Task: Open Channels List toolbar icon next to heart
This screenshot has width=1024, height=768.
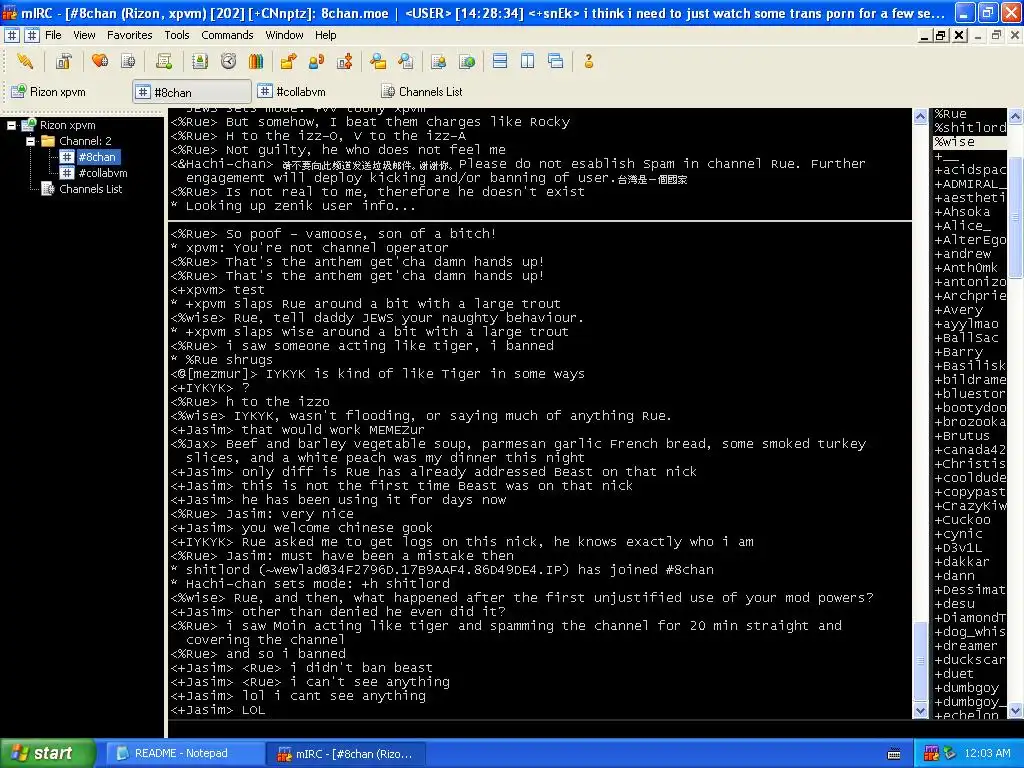Action: point(128,61)
